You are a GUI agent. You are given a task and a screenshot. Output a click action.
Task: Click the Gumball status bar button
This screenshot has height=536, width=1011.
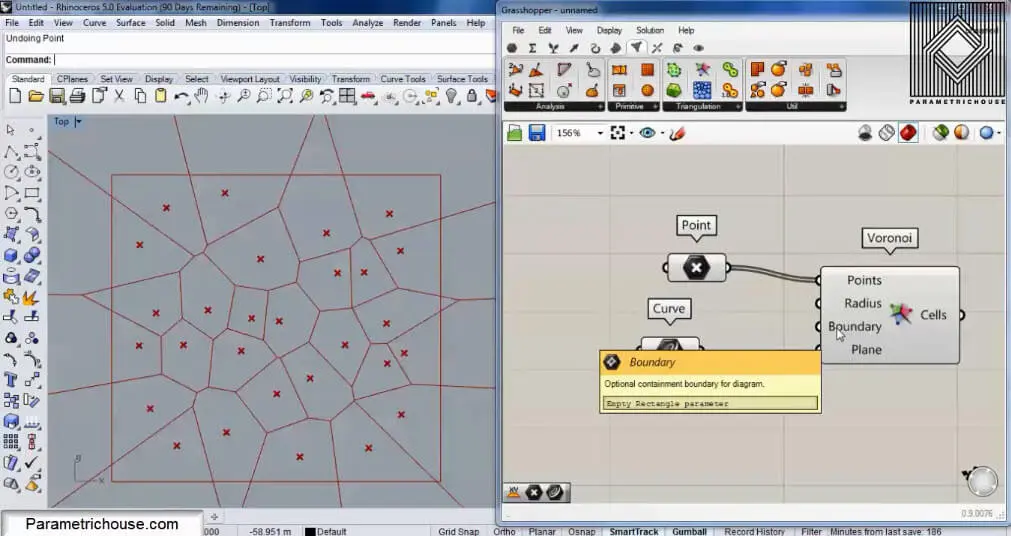689,531
